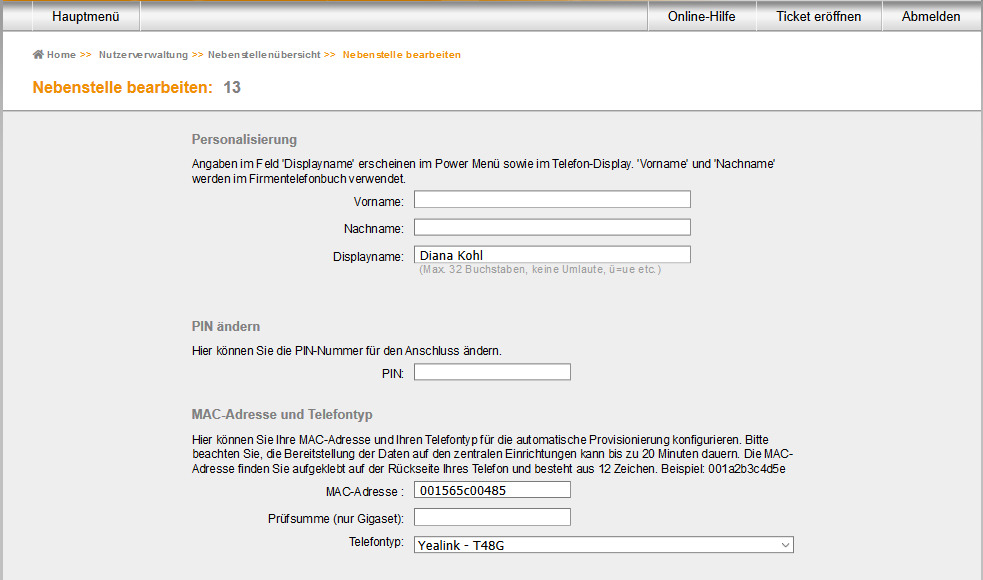This screenshot has height=580, width=983.
Task: Focus the Nachname input field
Action: coord(552,227)
